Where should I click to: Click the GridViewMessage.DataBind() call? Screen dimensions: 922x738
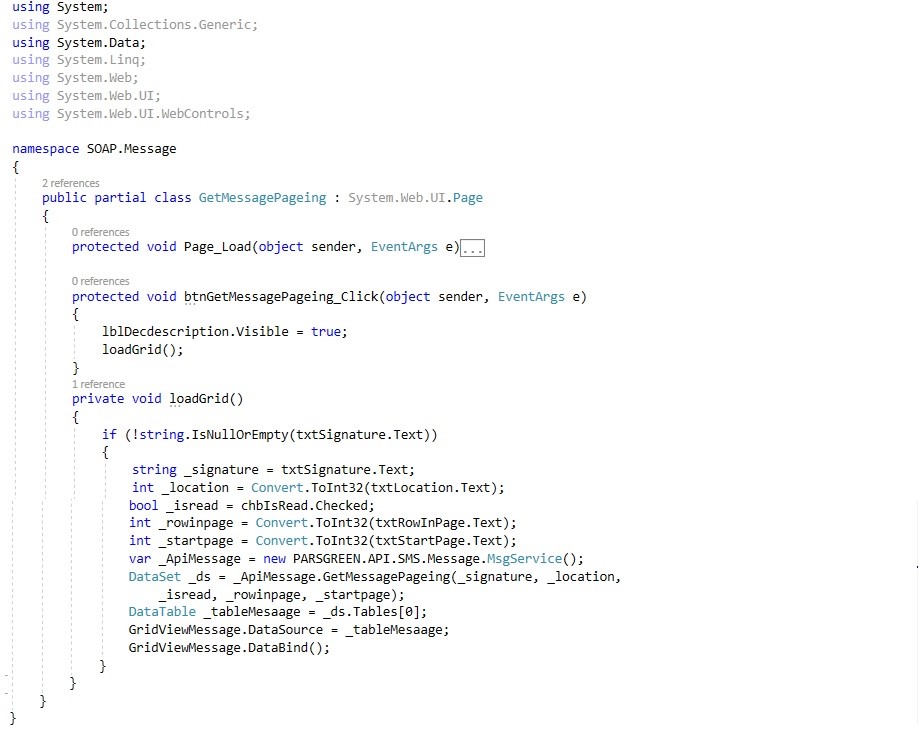[x=228, y=647]
